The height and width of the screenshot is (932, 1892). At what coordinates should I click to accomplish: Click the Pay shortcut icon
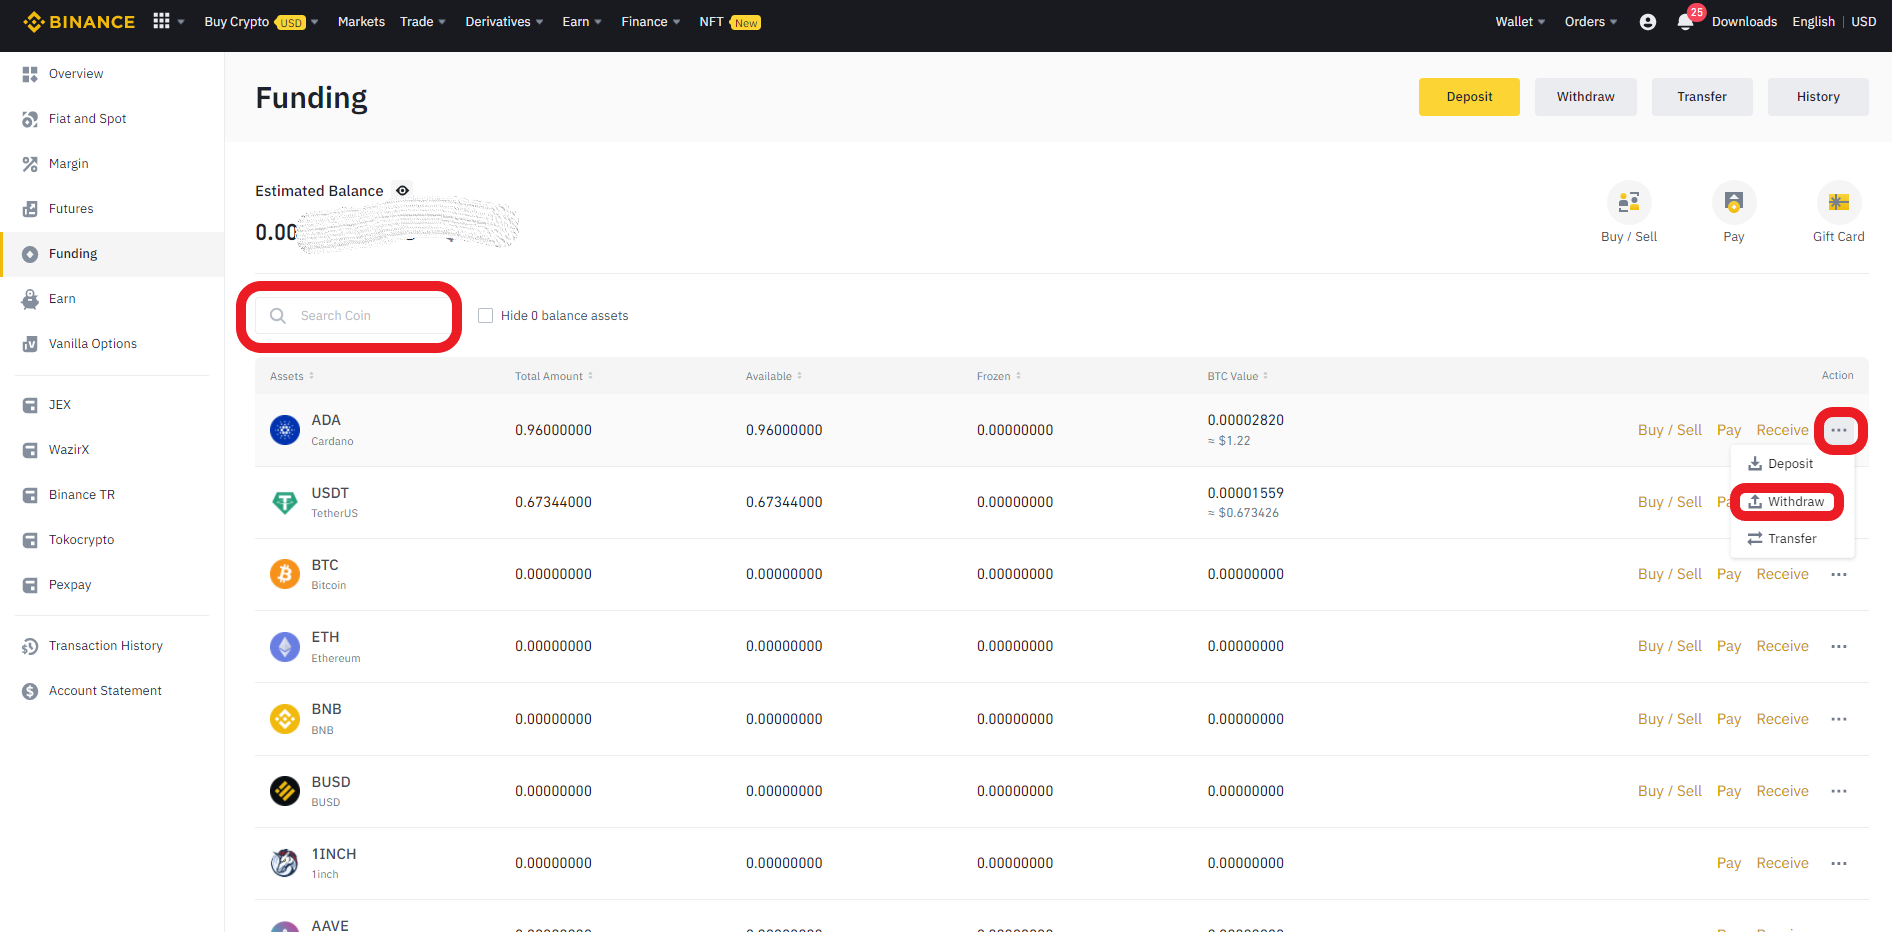click(1734, 203)
